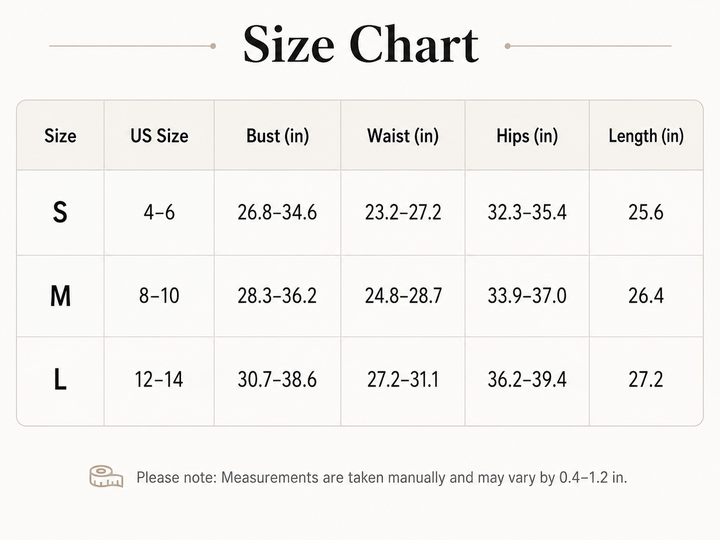Select the Bust (in) column header
720x540 pixels.
[277, 136]
